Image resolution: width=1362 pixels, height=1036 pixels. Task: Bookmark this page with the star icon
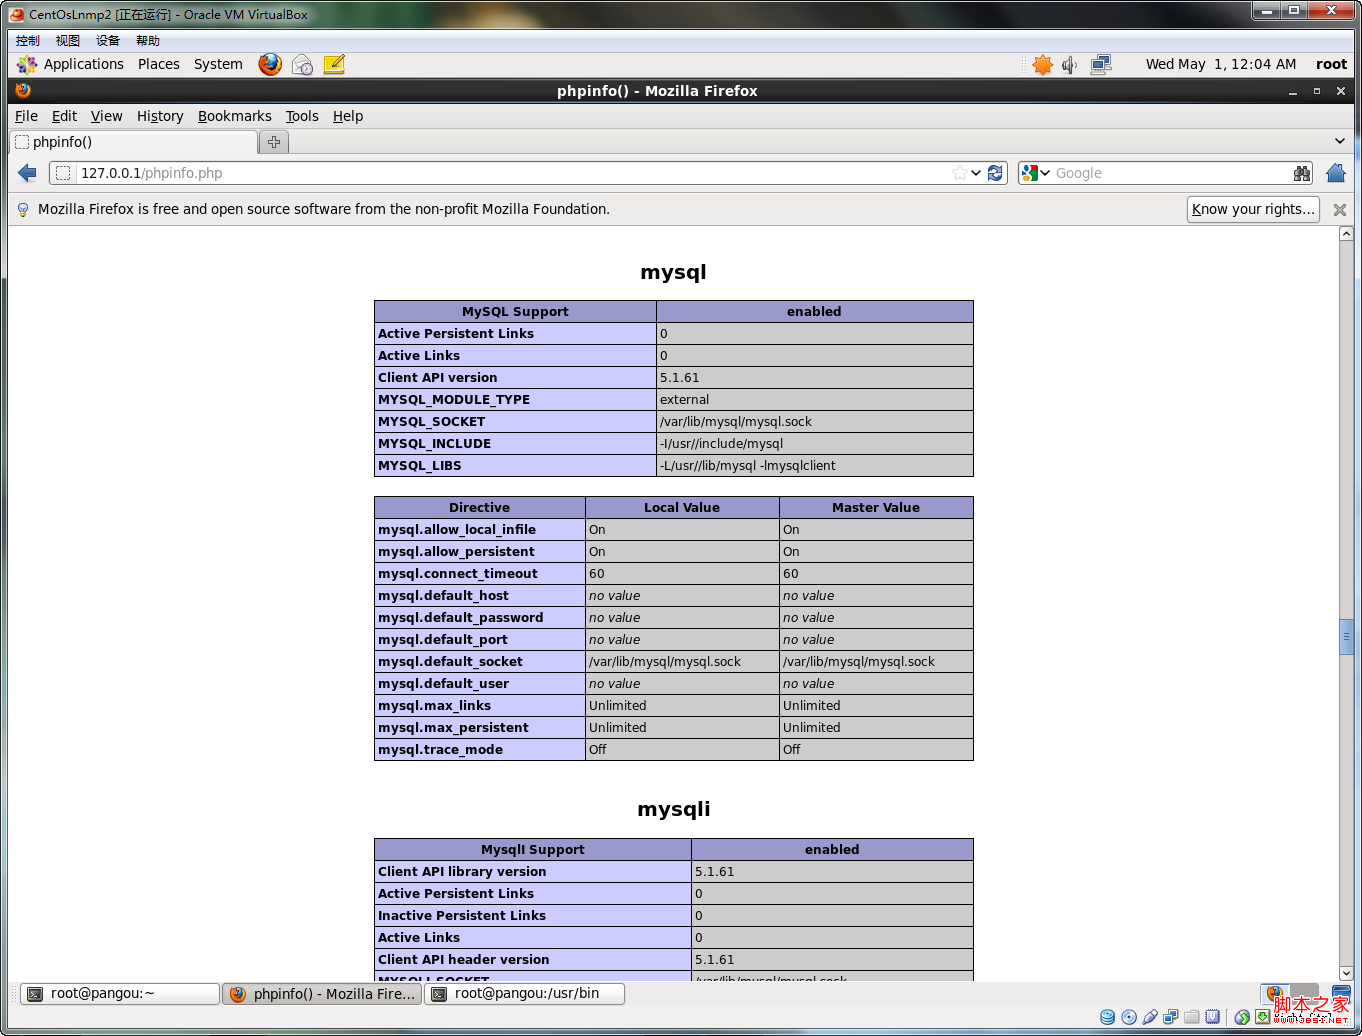tap(961, 173)
